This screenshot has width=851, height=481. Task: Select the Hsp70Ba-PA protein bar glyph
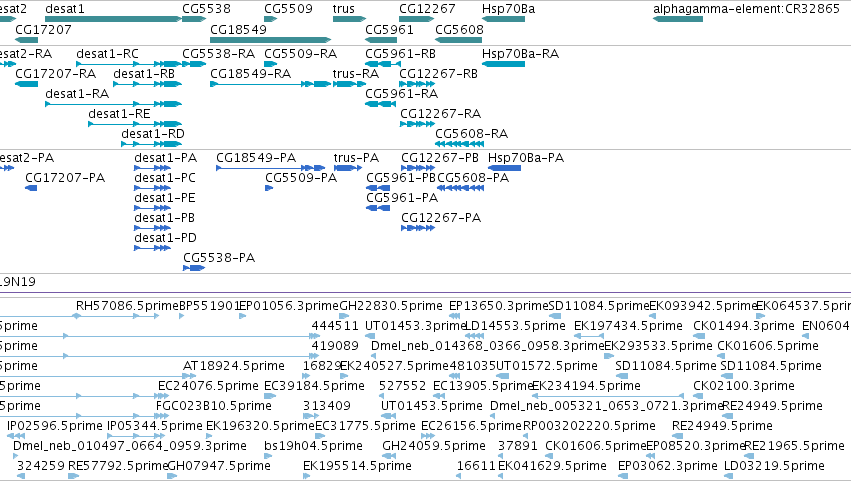(504, 168)
